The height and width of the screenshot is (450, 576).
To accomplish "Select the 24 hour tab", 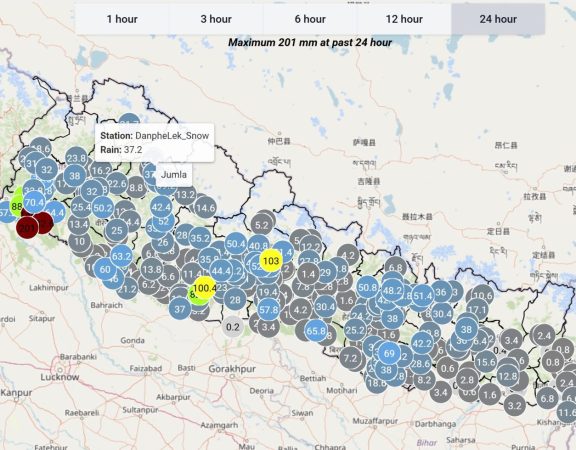I will click(x=498, y=19).
